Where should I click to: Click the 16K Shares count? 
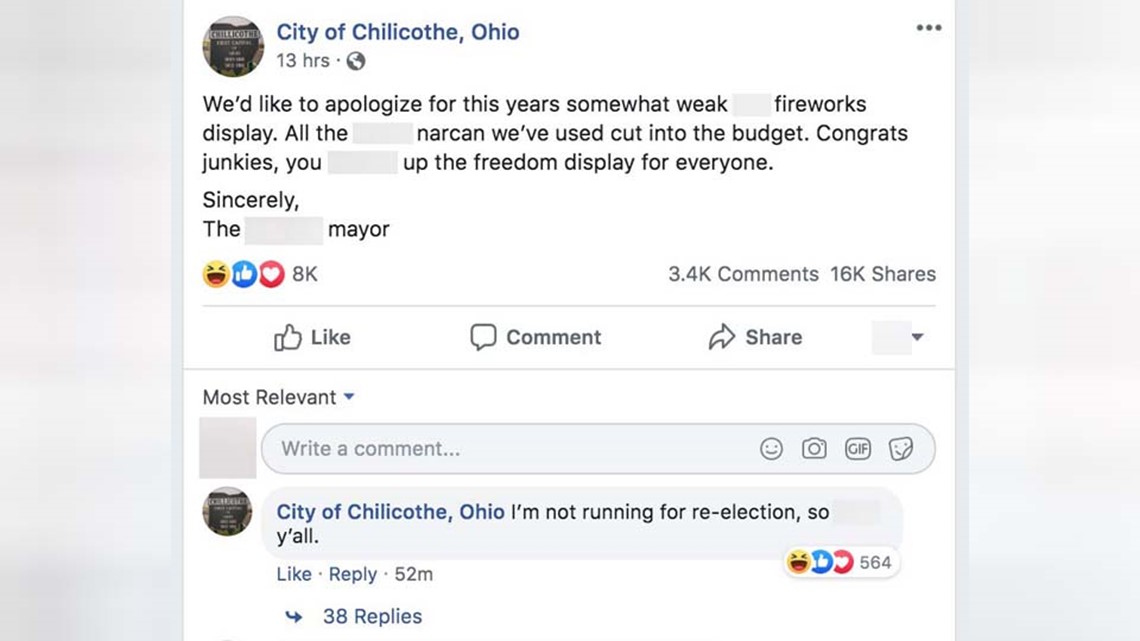tap(883, 274)
